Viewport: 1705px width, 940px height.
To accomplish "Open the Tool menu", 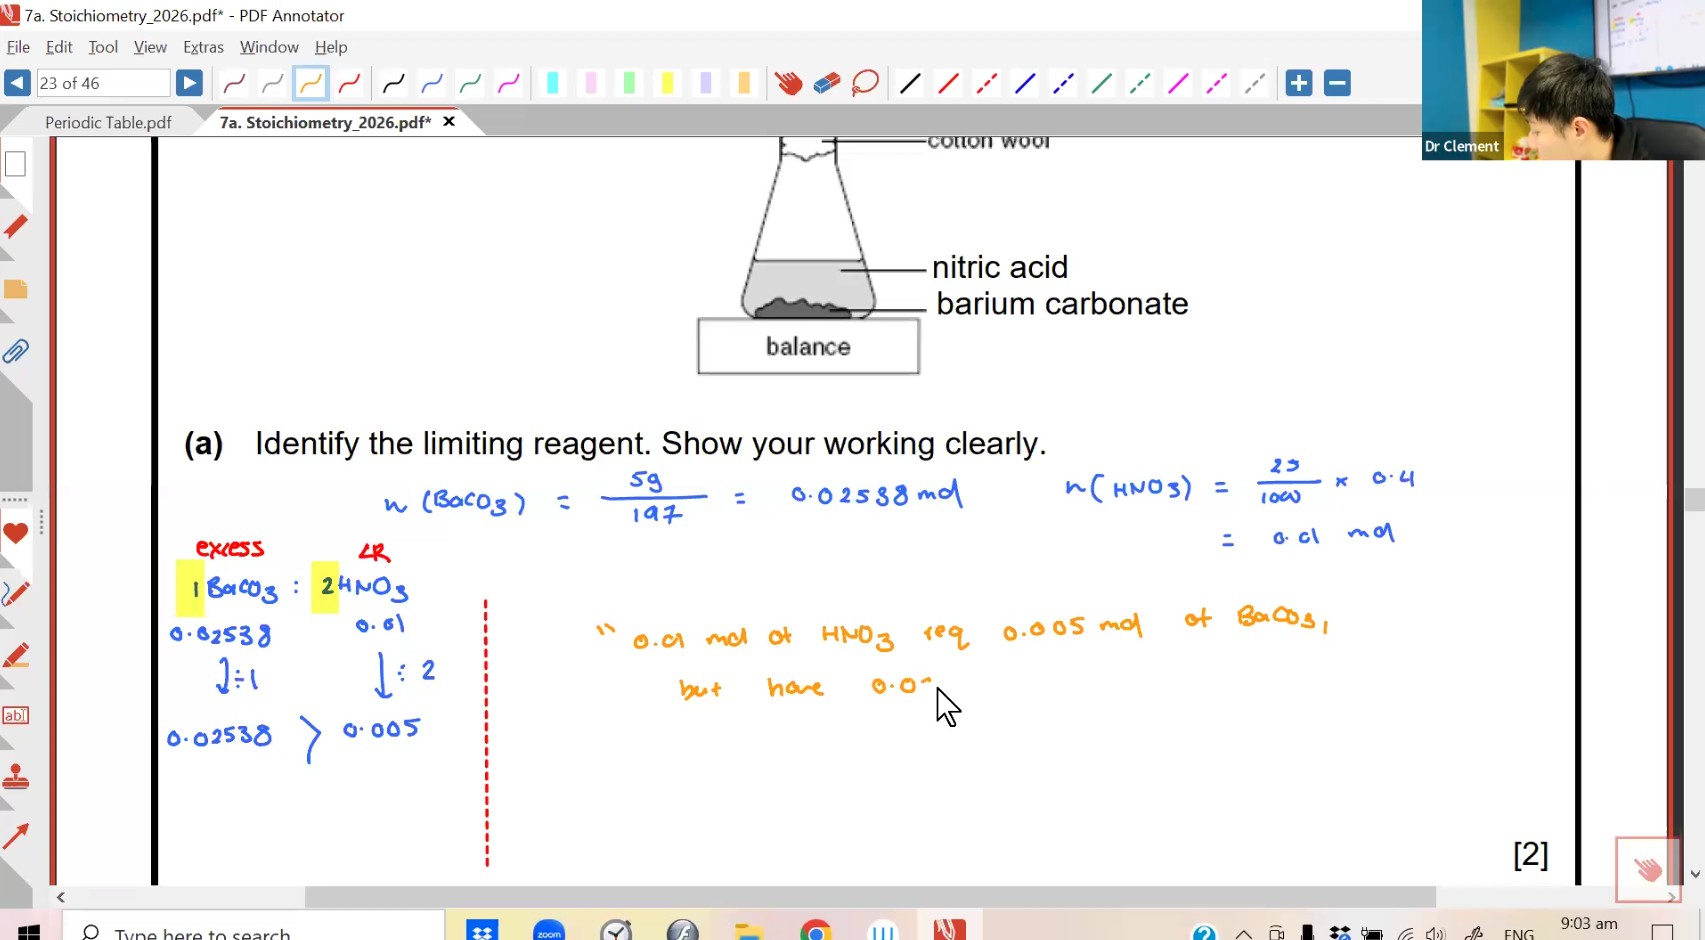I will click(103, 47).
